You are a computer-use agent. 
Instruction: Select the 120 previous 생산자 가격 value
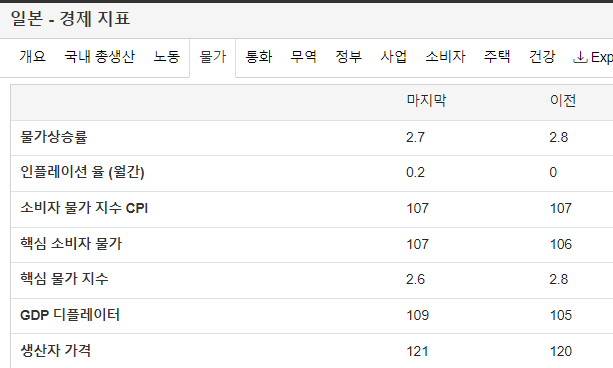pos(561,351)
